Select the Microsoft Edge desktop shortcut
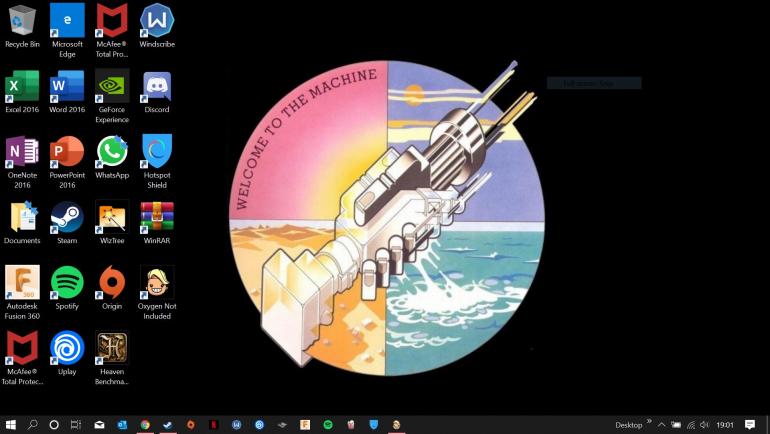 click(67, 31)
